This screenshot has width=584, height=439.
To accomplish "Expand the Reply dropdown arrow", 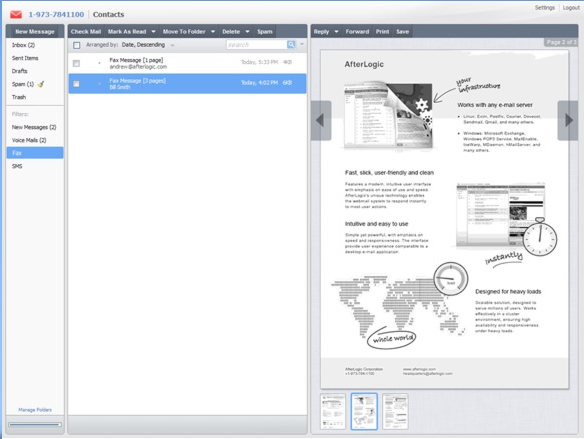I will point(336,32).
